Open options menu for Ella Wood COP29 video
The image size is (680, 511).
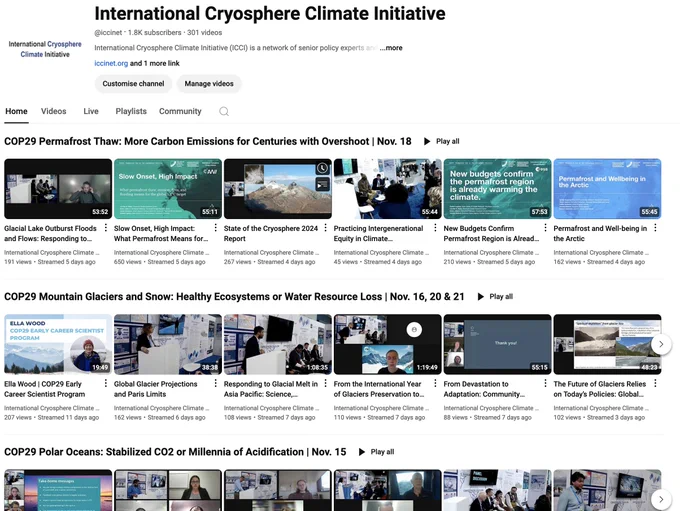pyautogui.click(x=105, y=383)
